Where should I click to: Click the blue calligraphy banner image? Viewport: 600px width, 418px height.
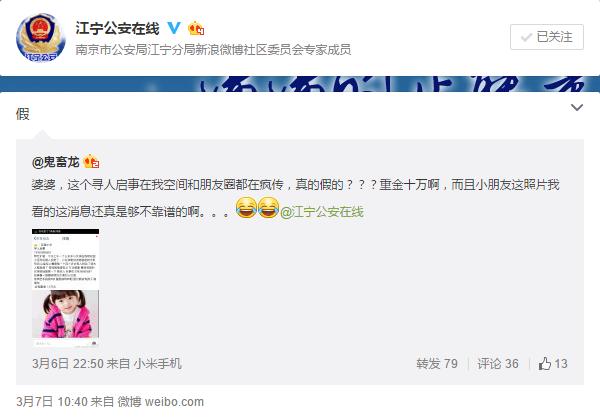(x=300, y=84)
